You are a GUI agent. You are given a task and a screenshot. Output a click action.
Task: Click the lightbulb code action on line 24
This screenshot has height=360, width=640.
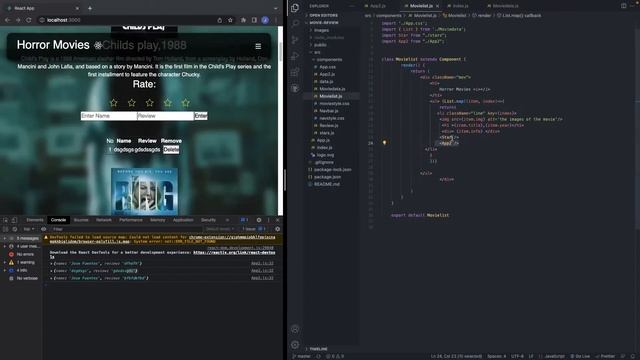point(384,142)
